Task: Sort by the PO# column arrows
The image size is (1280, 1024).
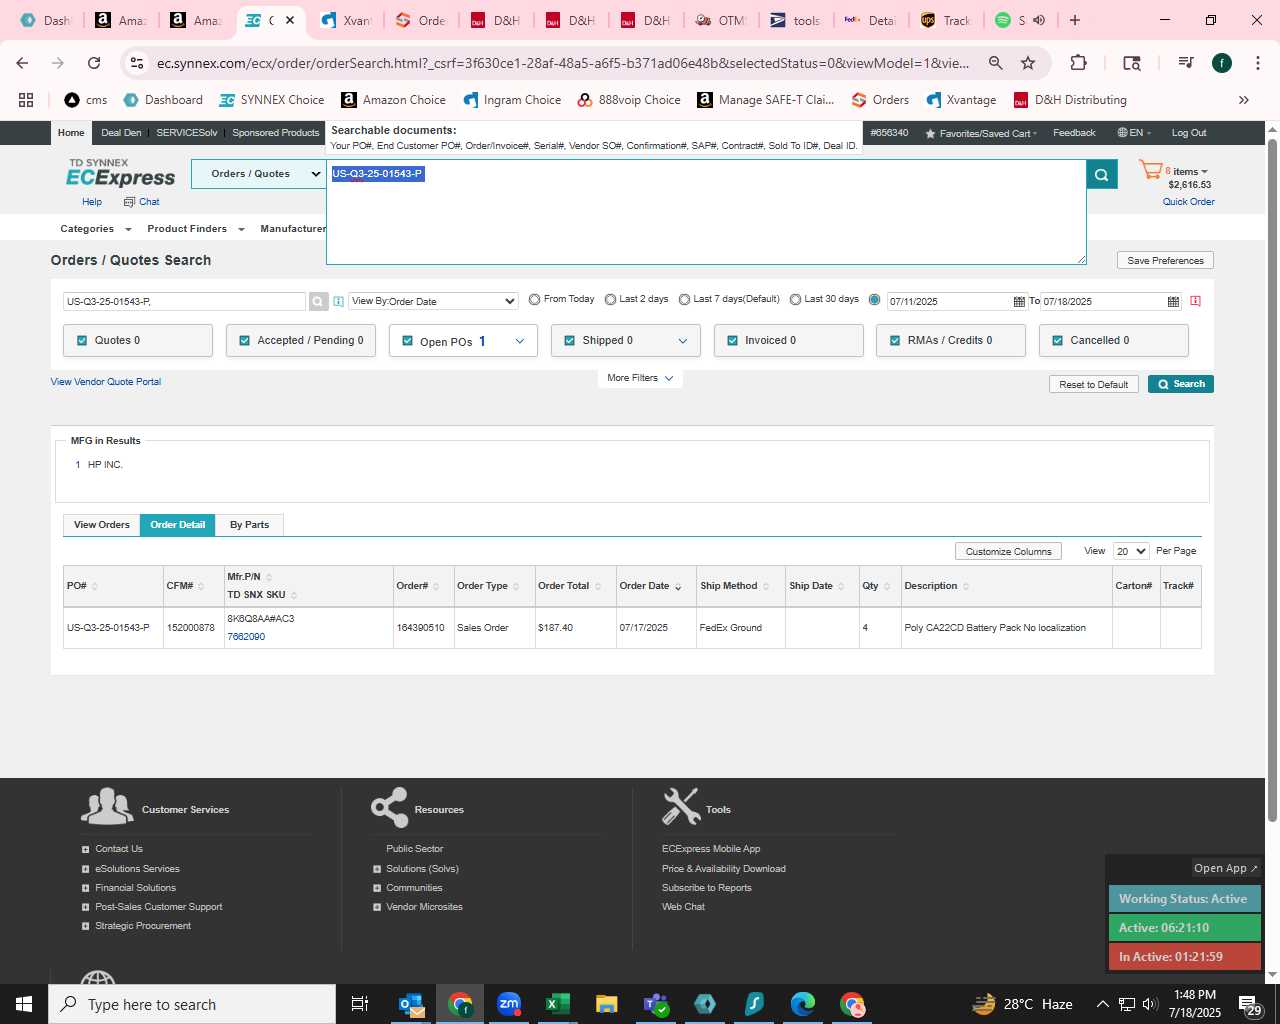Action: coord(95,587)
